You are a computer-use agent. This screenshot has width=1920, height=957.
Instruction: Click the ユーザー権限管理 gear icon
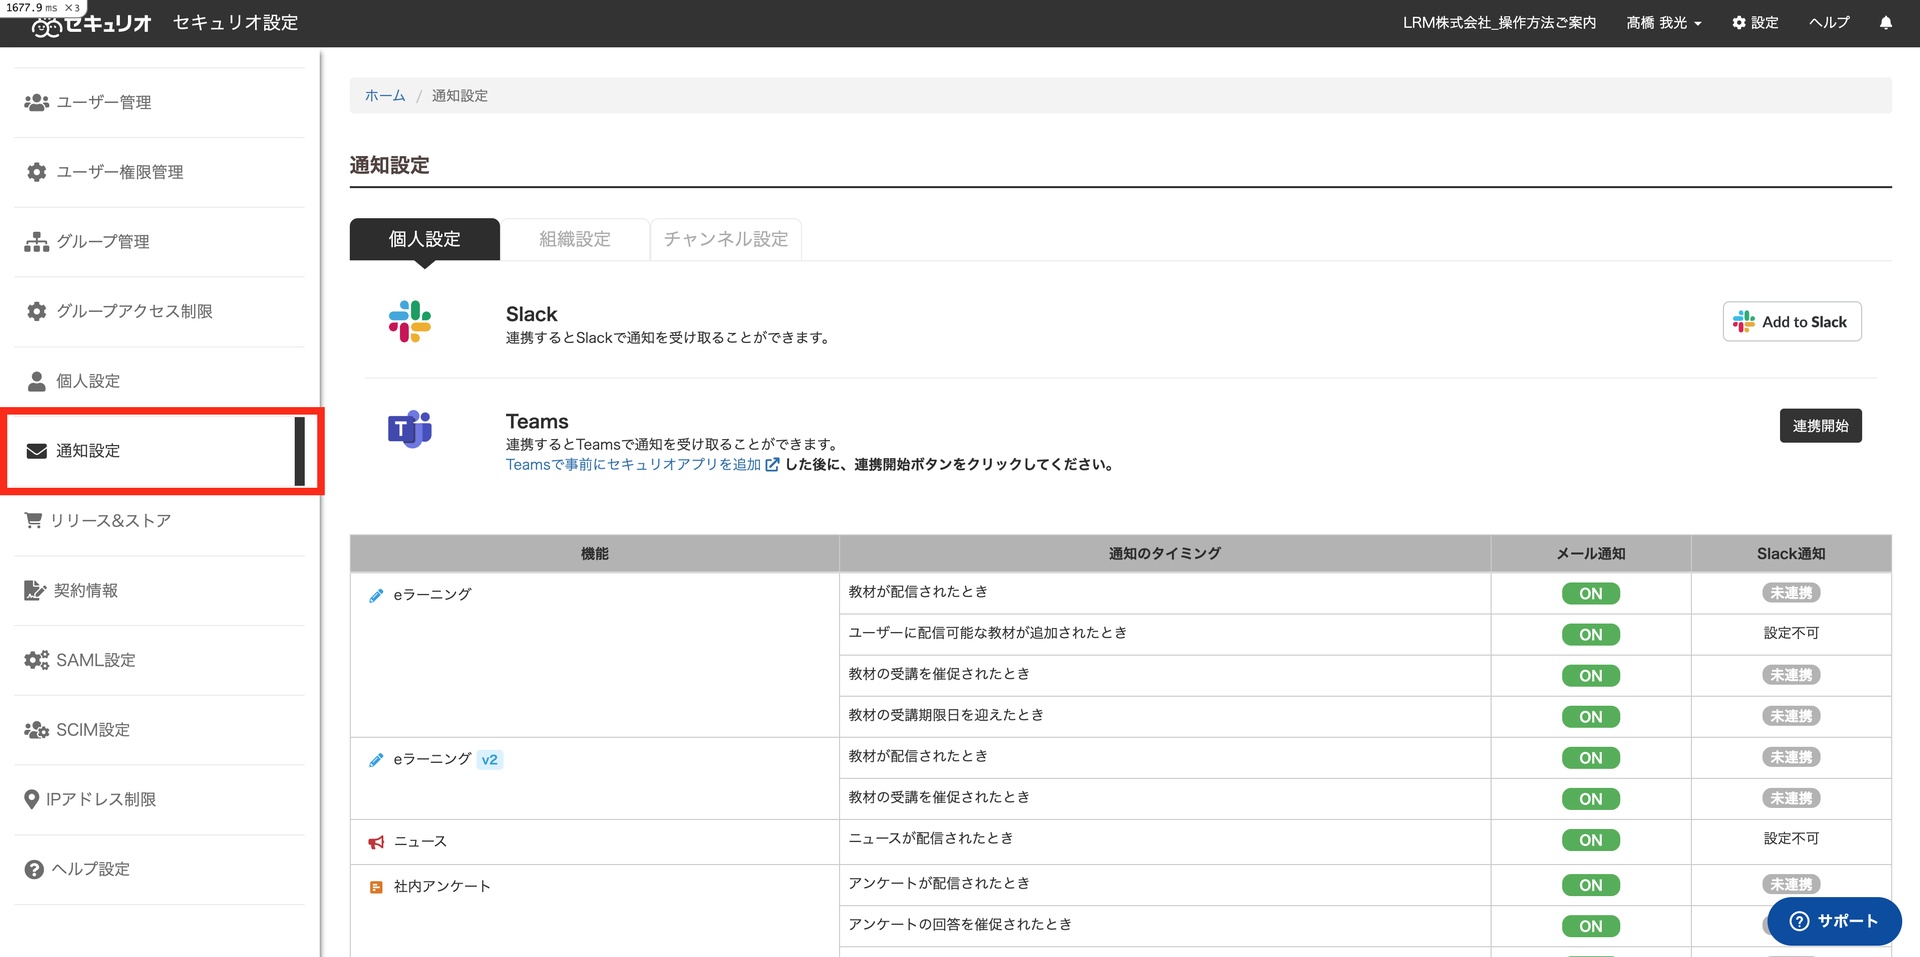tap(37, 172)
